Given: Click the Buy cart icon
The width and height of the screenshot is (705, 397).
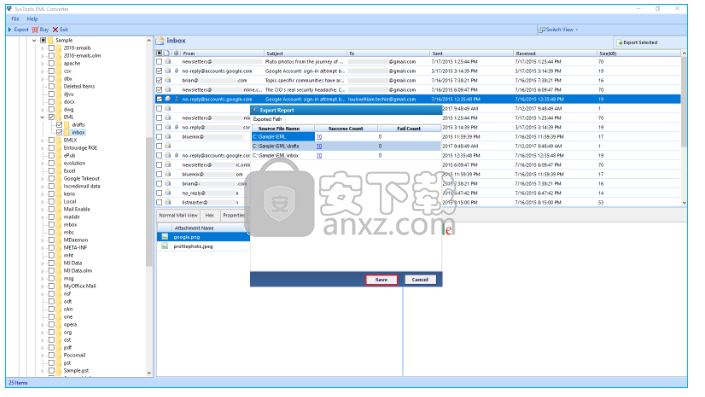Looking at the screenshot, I should coord(35,30).
